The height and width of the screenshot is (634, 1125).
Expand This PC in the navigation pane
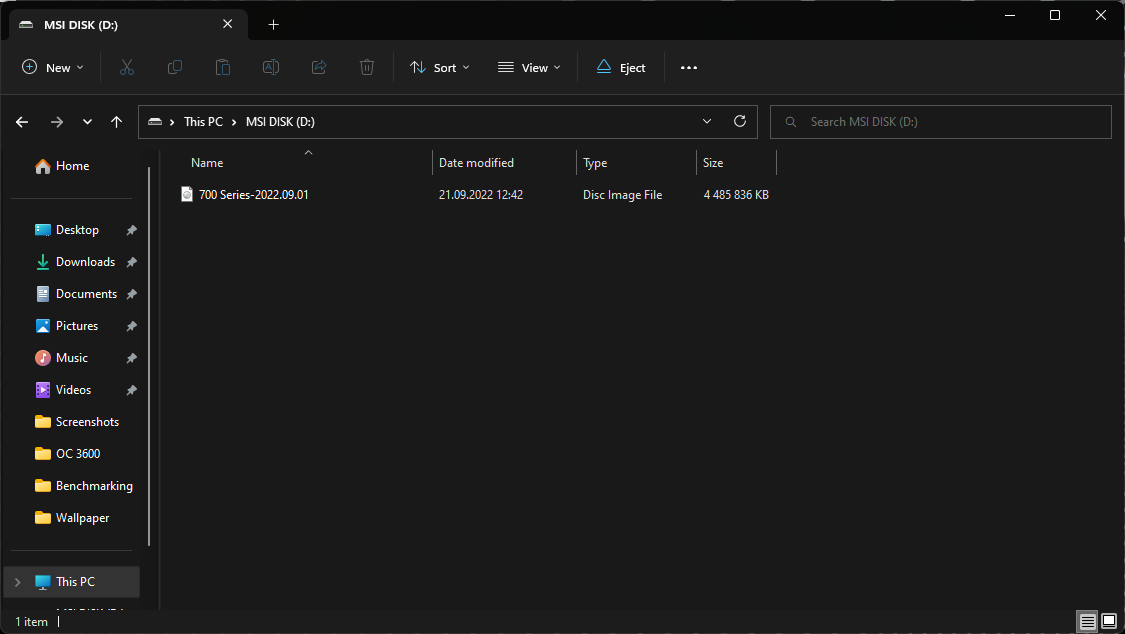click(18, 581)
